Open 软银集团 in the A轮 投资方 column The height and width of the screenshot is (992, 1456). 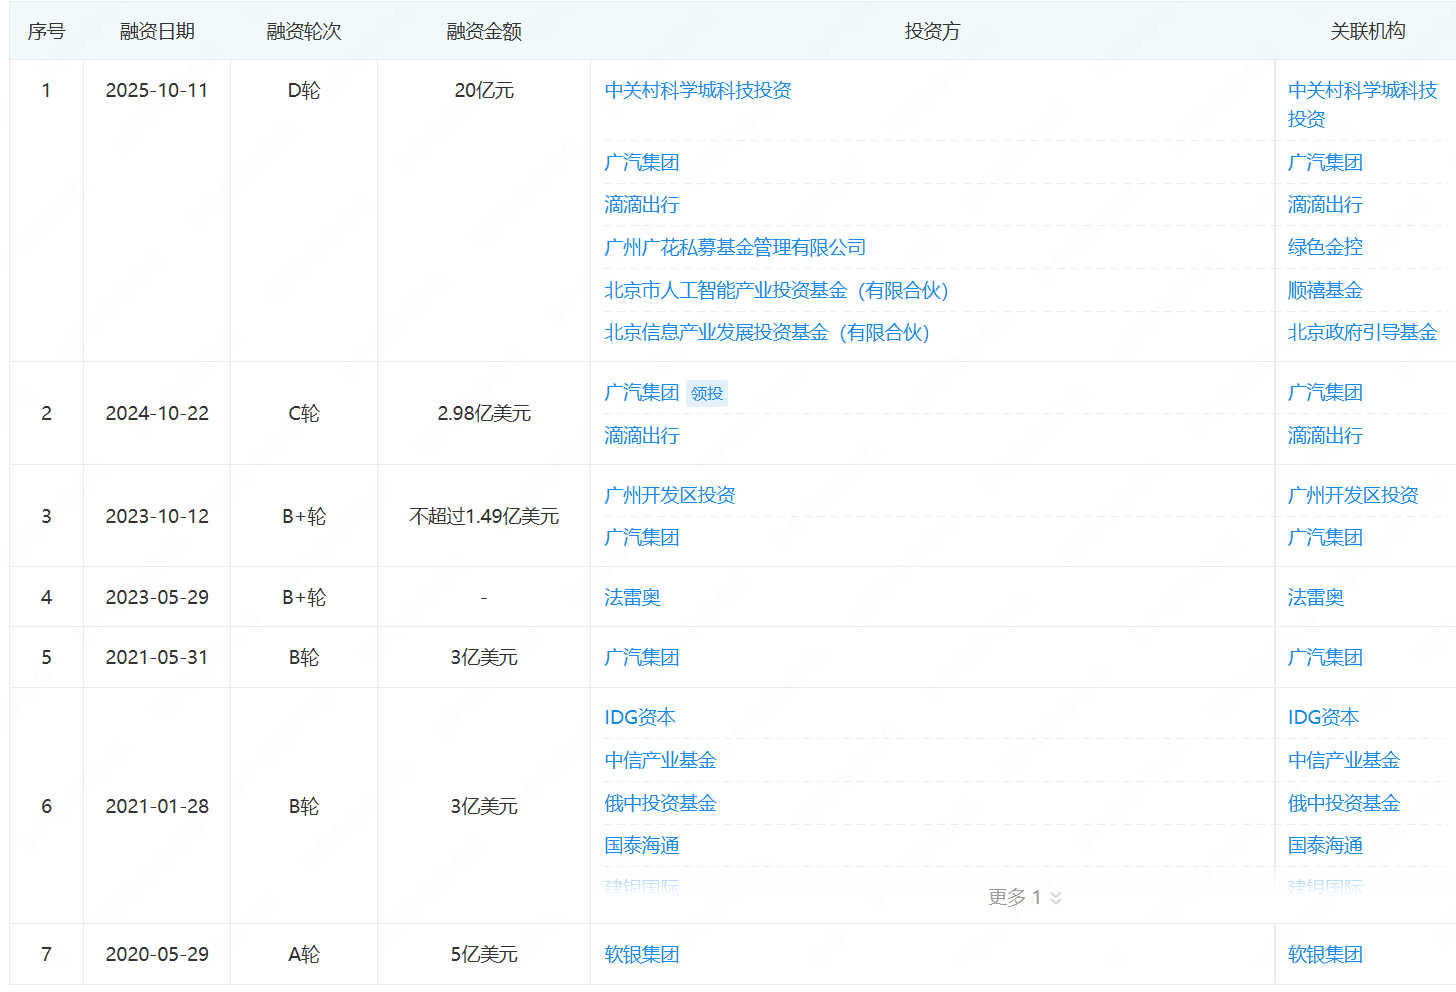coord(641,955)
